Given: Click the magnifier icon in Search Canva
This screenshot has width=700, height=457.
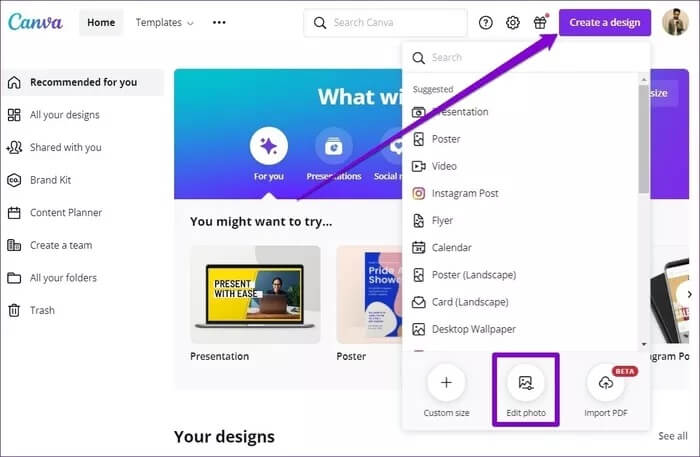Looking at the screenshot, I should (x=320, y=23).
